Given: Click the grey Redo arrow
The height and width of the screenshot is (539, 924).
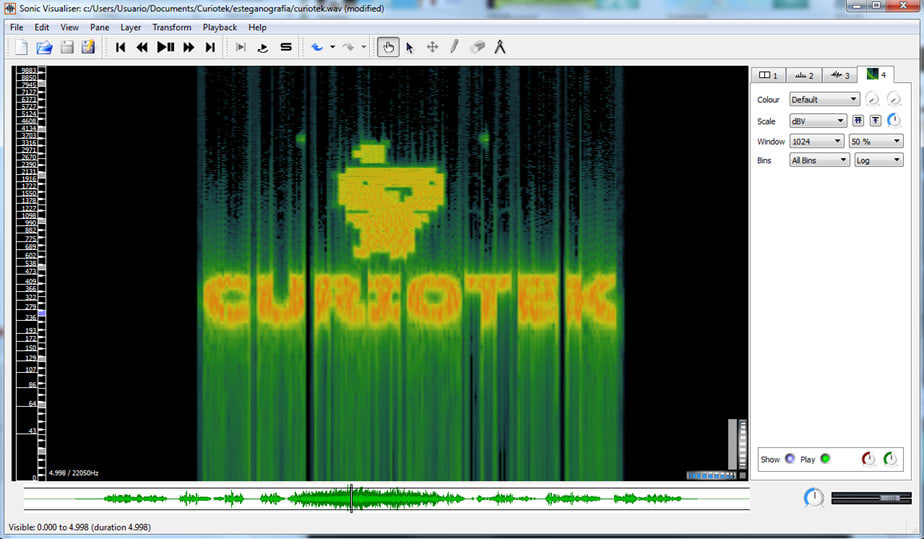Looking at the screenshot, I should 348,47.
